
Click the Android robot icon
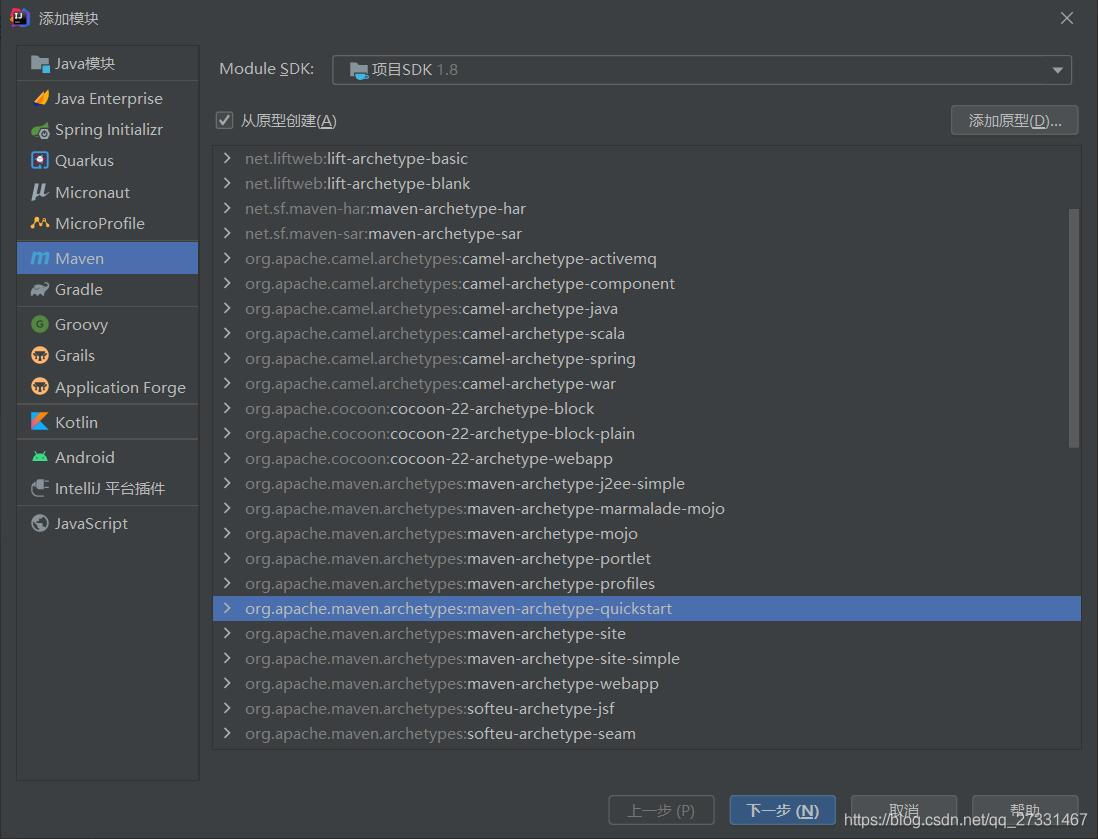coord(40,457)
